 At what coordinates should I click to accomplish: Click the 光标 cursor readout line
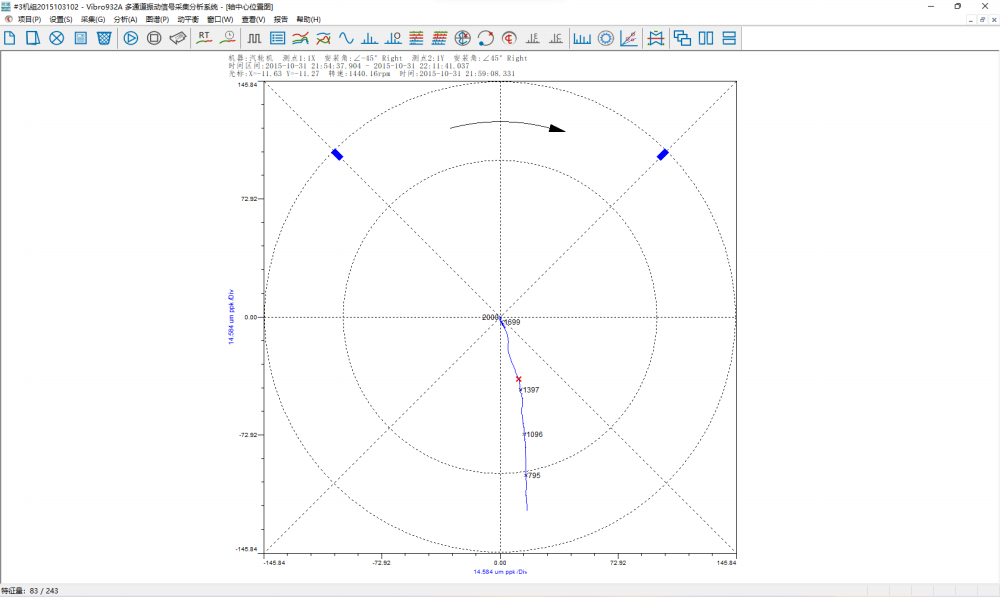[372, 73]
